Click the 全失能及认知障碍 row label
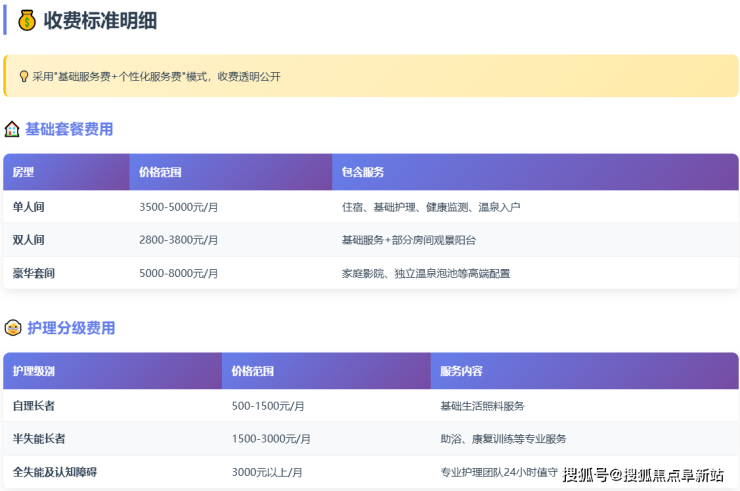The height and width of the screenshot is (491, 740). click(x=54, y=472)
